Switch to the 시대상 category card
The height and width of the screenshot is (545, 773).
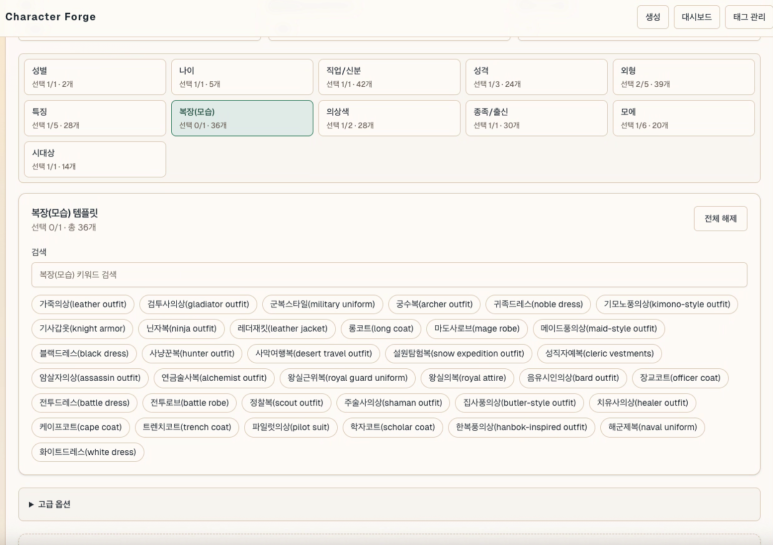click(93, 159)
